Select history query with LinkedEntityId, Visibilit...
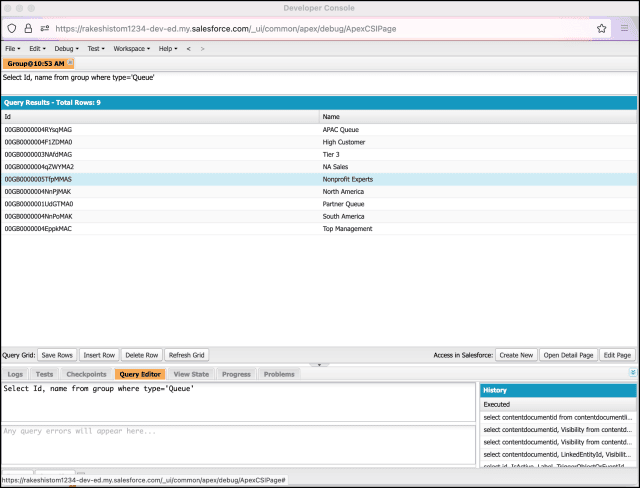Viewport: 640px width, 488px height. tap(558, 454)
